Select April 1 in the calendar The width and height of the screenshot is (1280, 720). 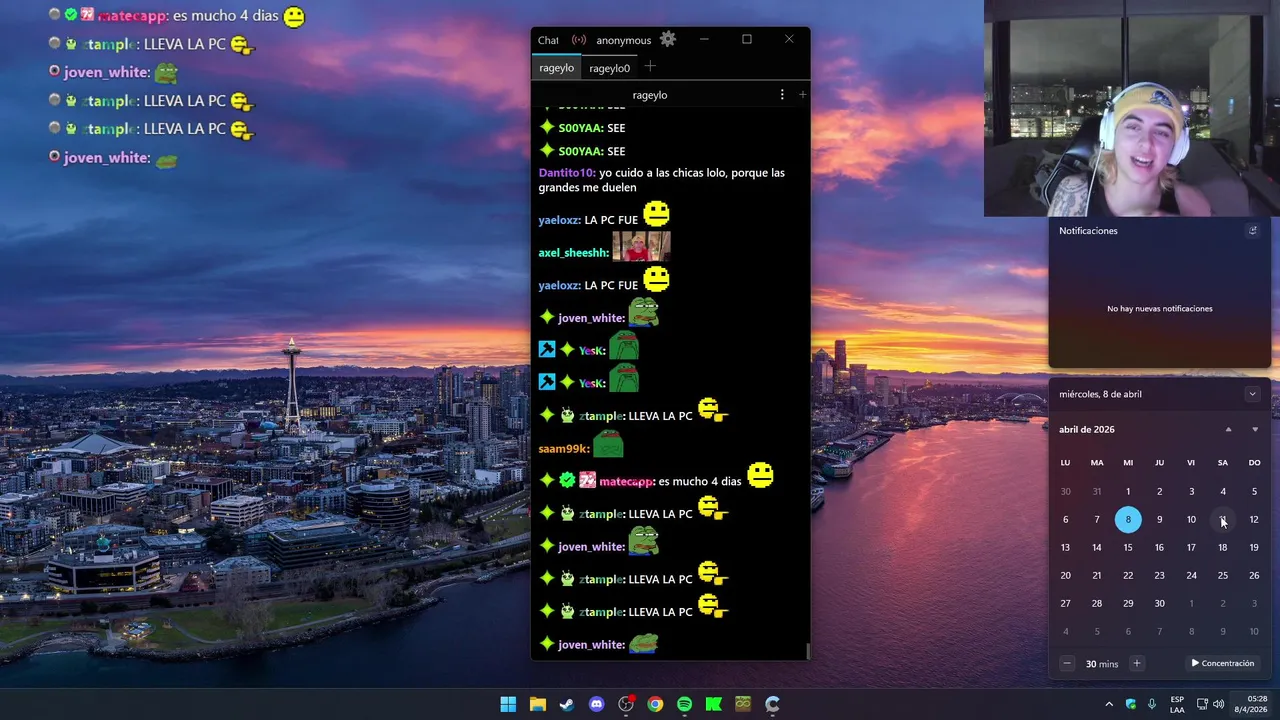[x=1128, y=491]
